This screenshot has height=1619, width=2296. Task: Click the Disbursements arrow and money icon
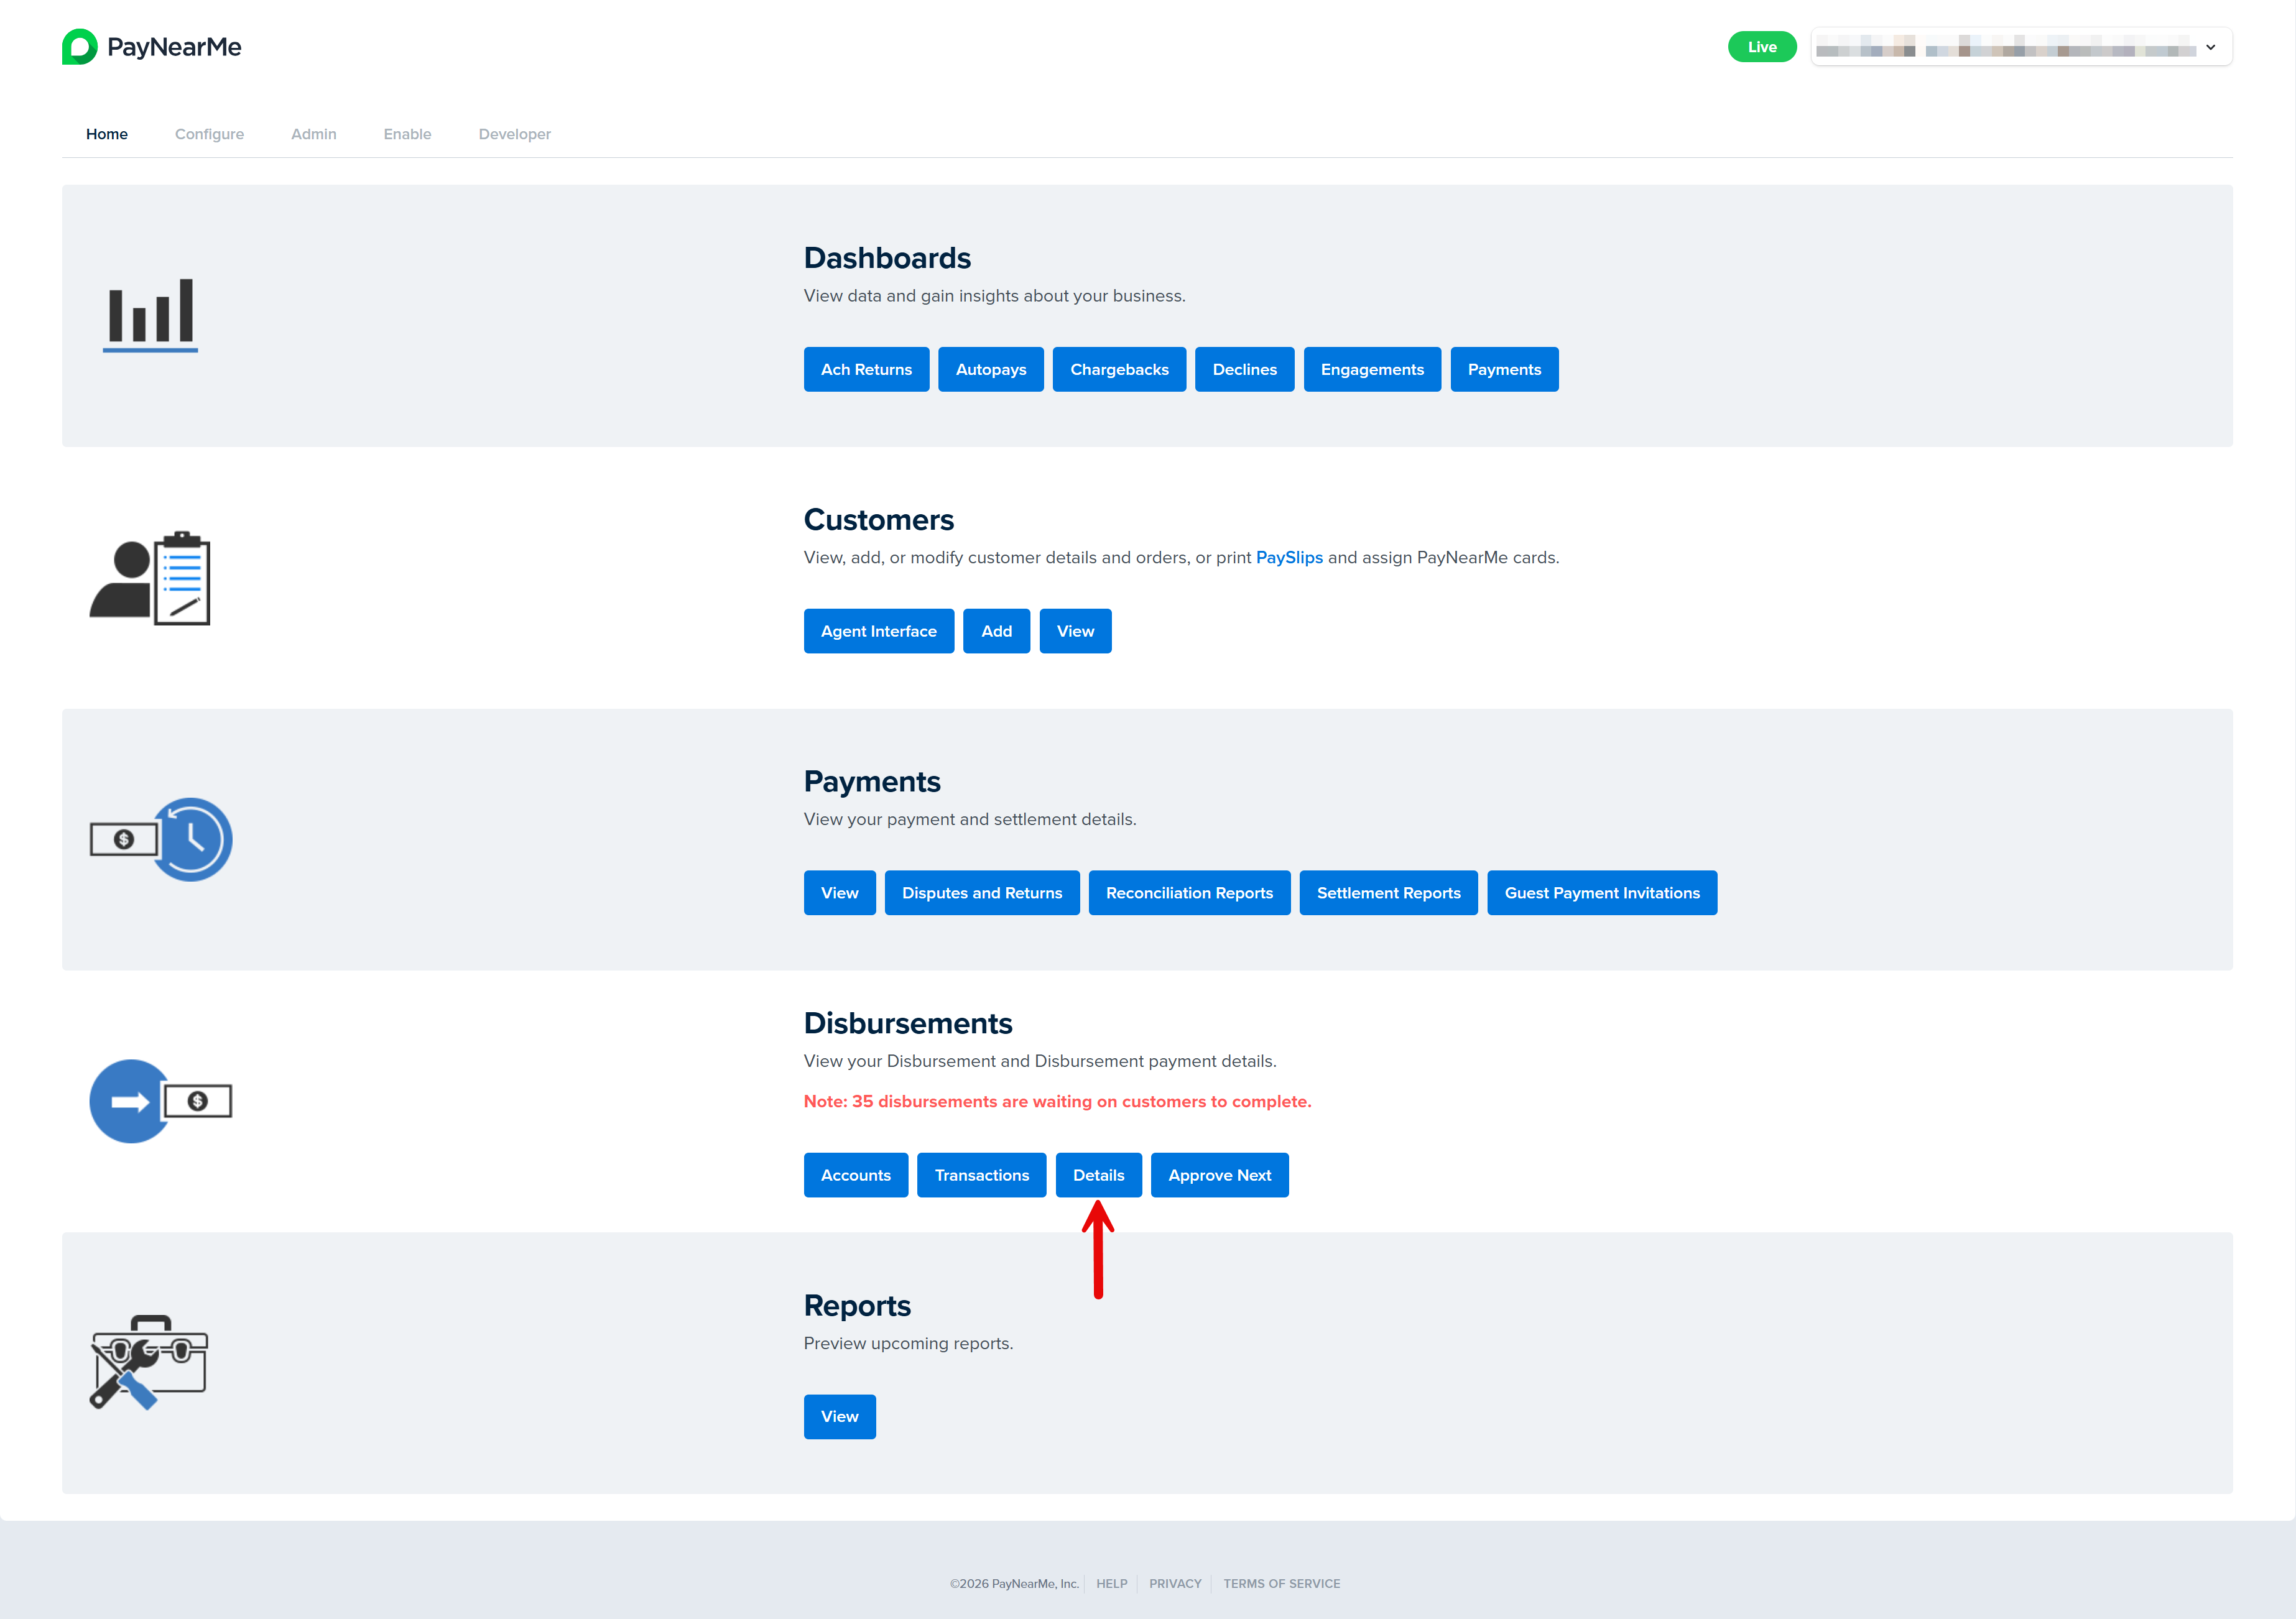click(161, 1101)
